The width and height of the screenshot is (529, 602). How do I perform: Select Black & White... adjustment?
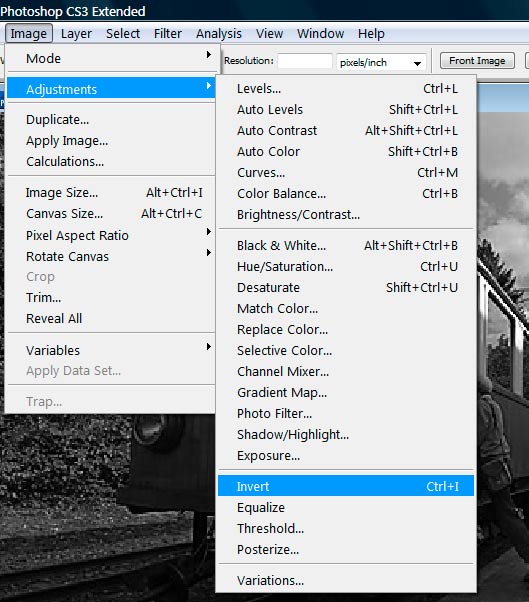pyautogui.click(x=346, y=245)
